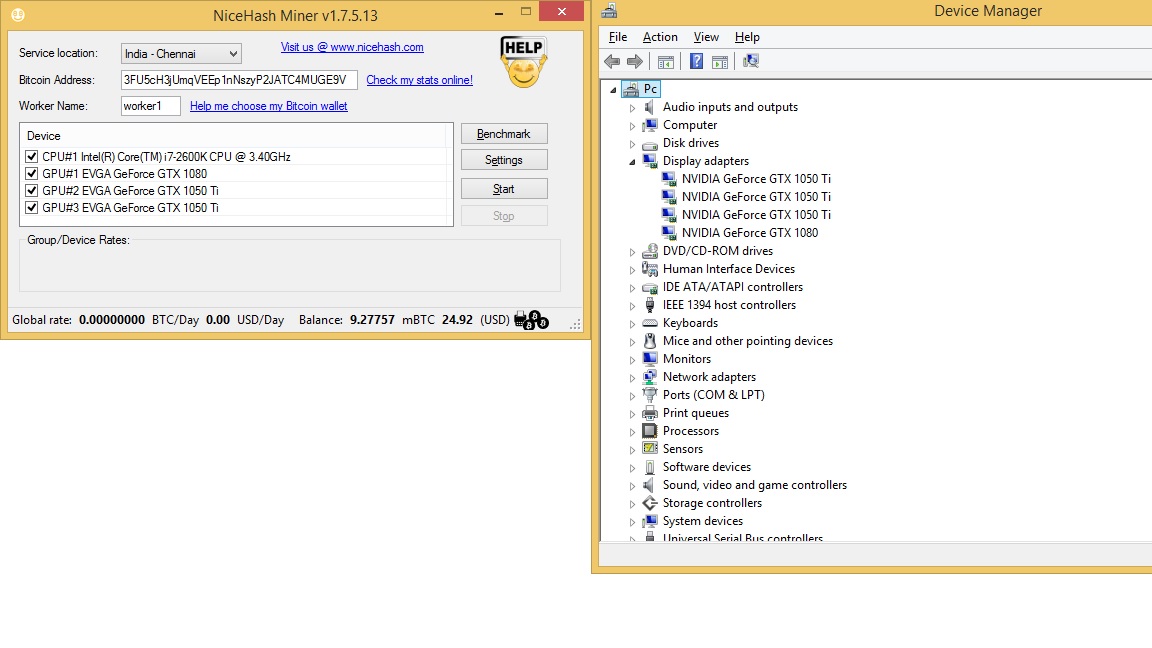The height and width of the screenshot is (648, 1152).
Task: Collapse the Pc root node
Action: 613,90
